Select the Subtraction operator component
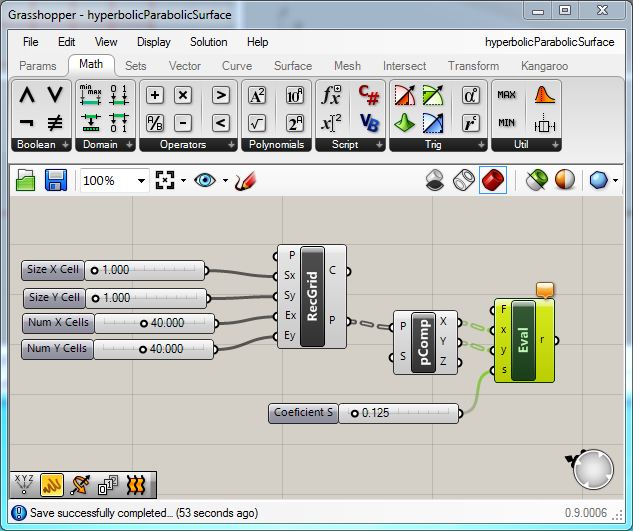This screenshot has height=531, width=633. point(183,123)
